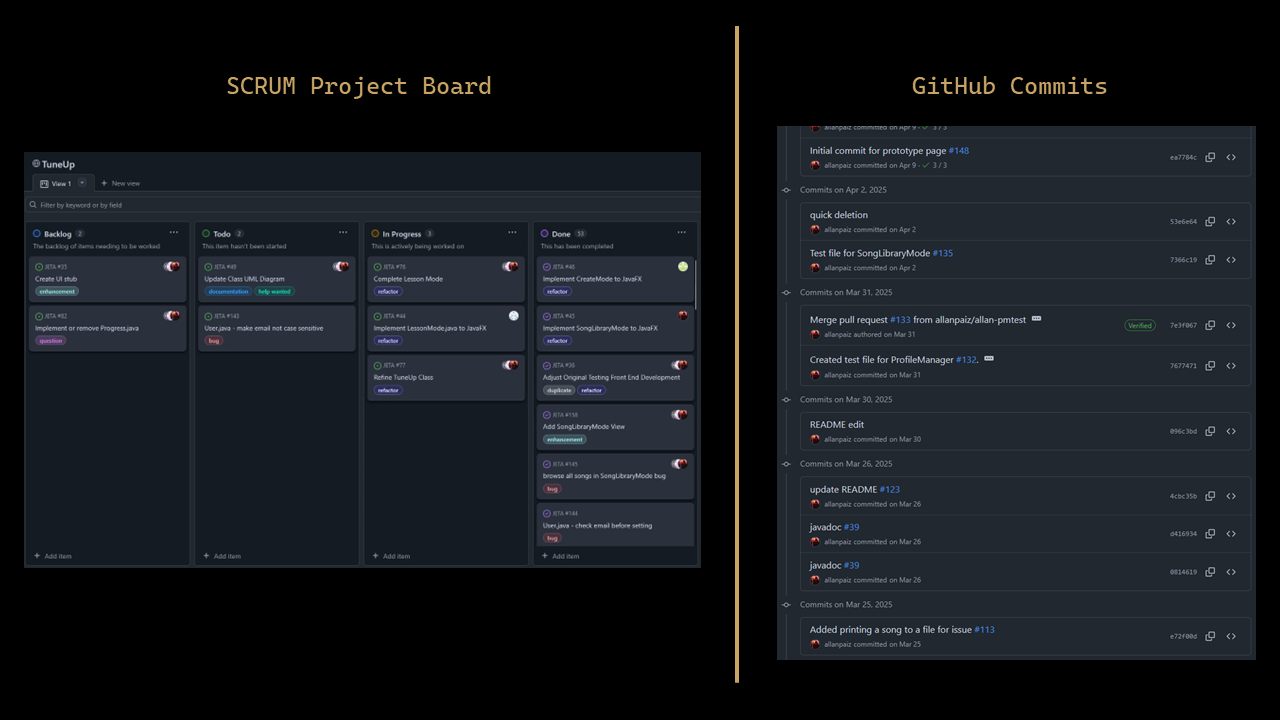The image size is (1280, 720).
Task: Open the Todo column three-dot menu
Action: click(343, 233)
